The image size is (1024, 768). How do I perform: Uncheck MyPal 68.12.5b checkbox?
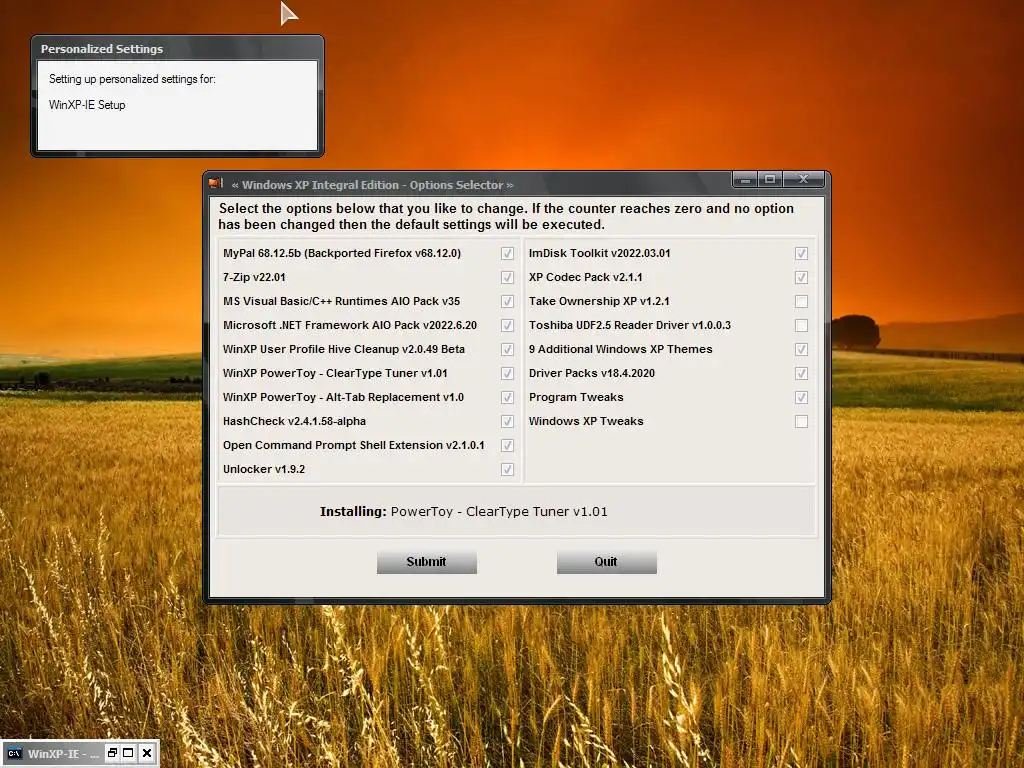click(x=507, y=253)
